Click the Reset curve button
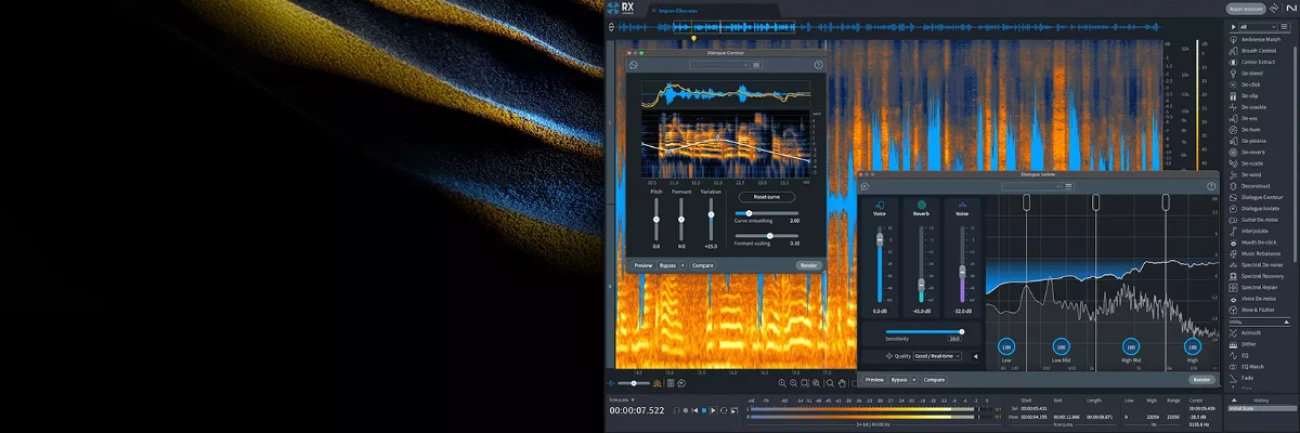1300x433 pixels. coord(767,197)
